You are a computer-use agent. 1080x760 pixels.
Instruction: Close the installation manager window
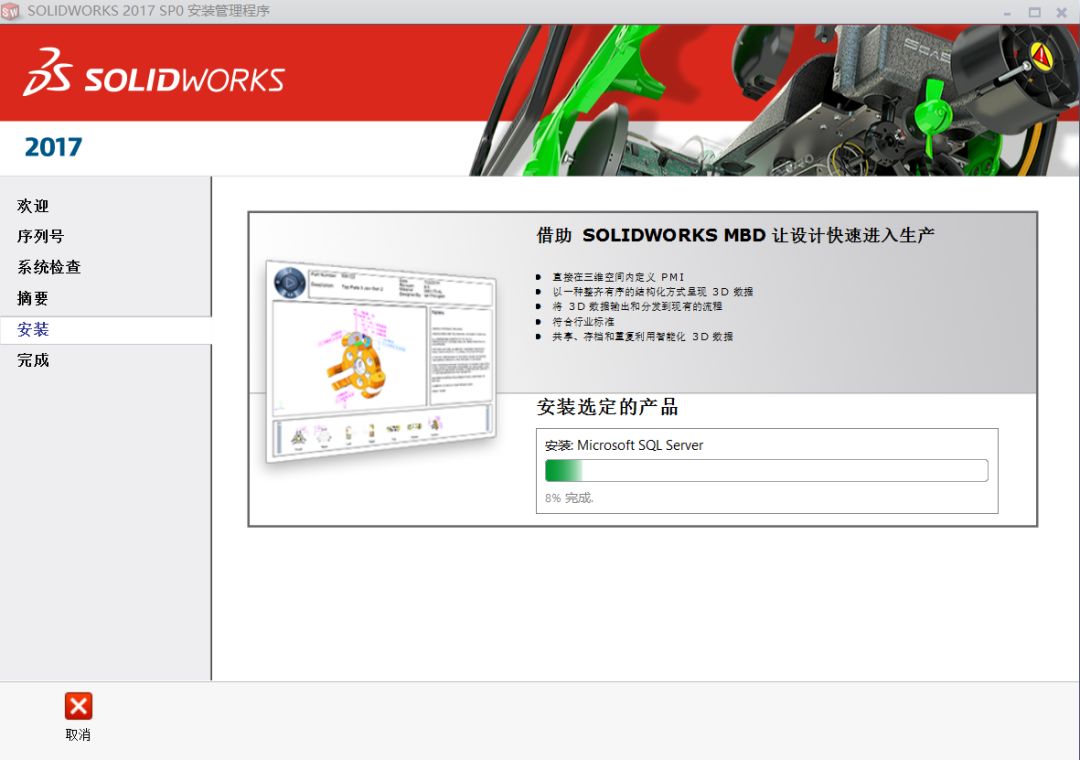(1061, 12)
